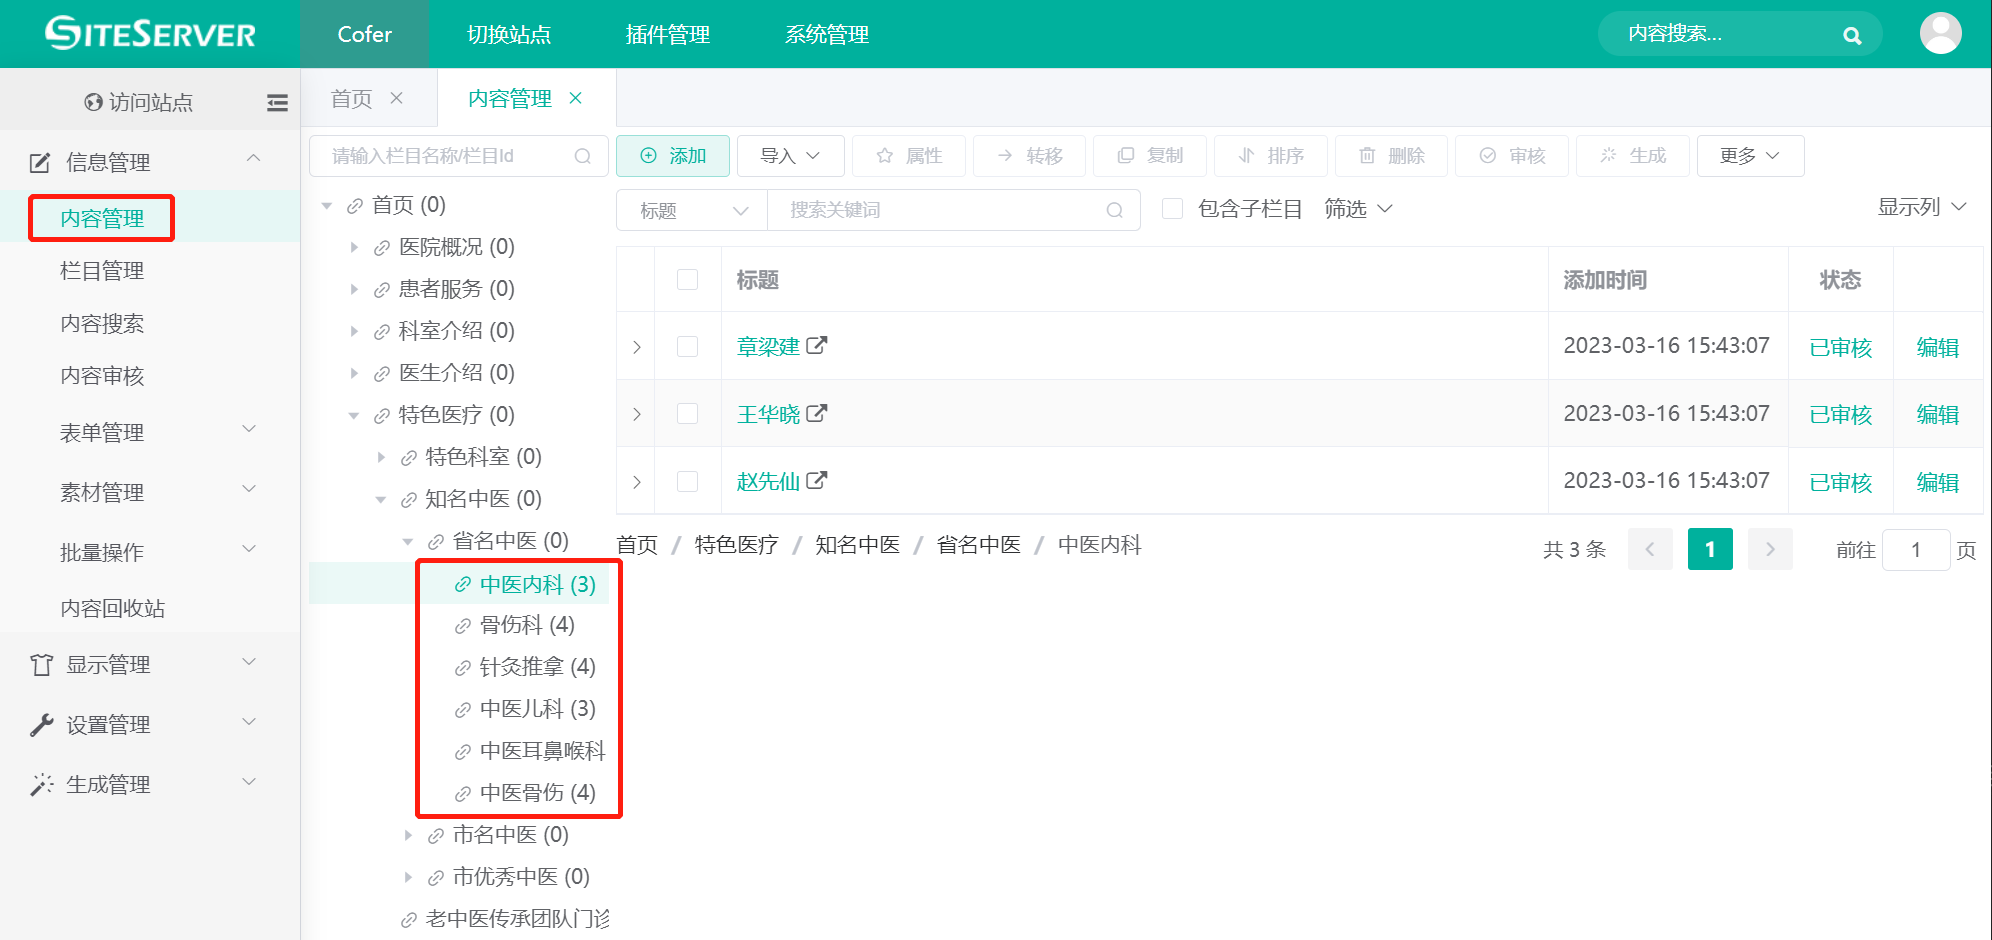The image size is (1992, 940).
Task: Click 编辑 link for 章梁建
Action: point(1937,346)
